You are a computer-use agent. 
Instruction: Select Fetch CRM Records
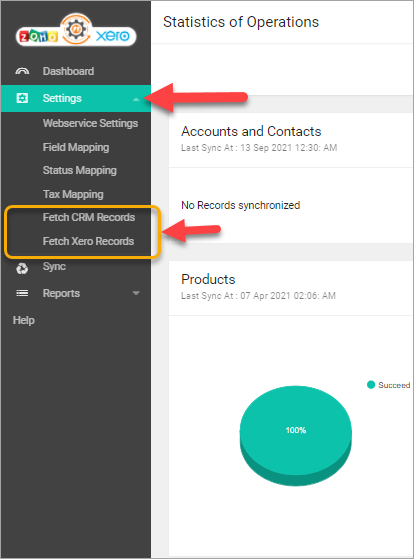[89, 217]
